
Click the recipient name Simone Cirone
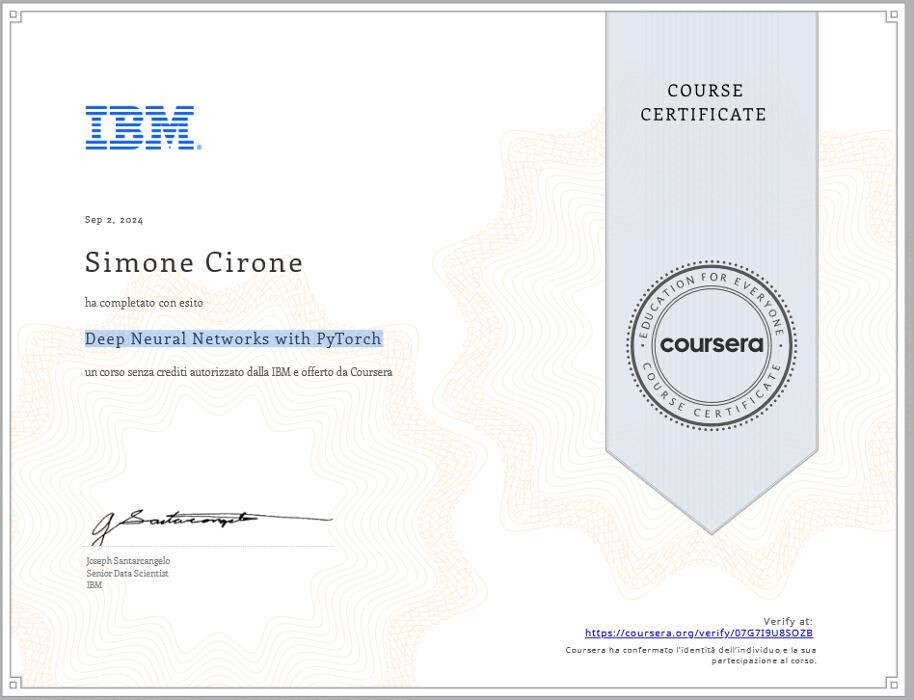(193, 262)
